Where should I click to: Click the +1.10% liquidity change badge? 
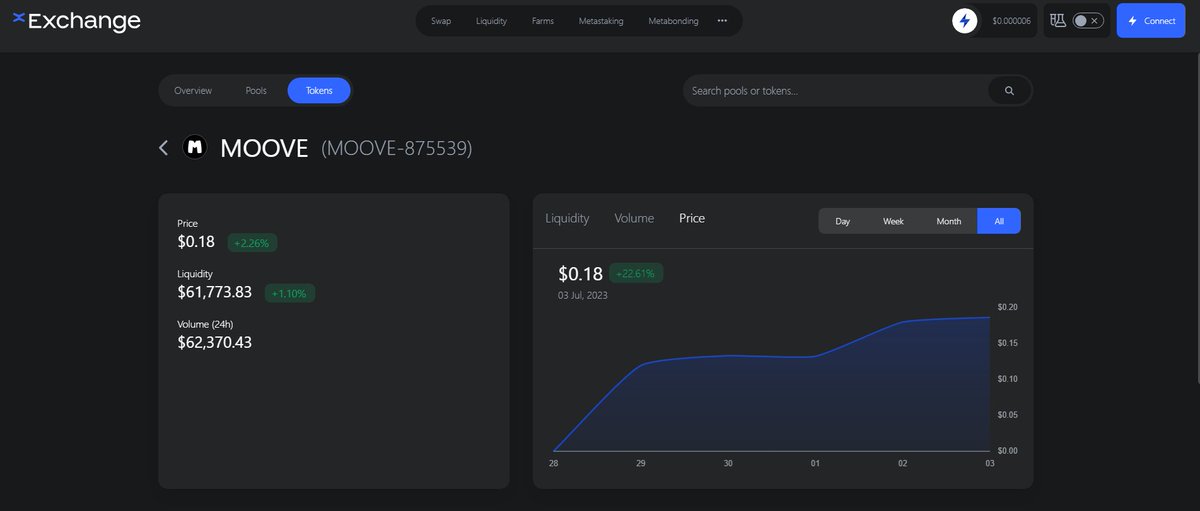point(290,294)
